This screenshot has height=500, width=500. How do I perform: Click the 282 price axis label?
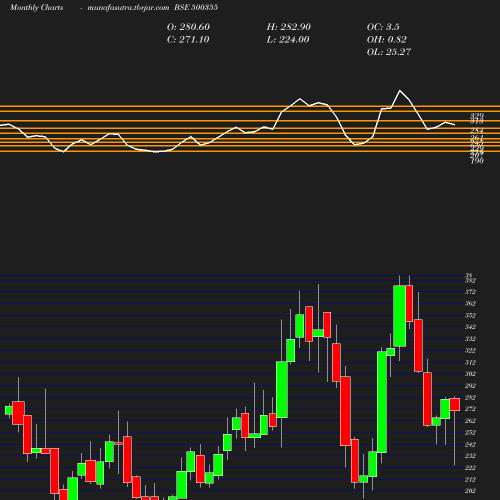coord(470,398)
